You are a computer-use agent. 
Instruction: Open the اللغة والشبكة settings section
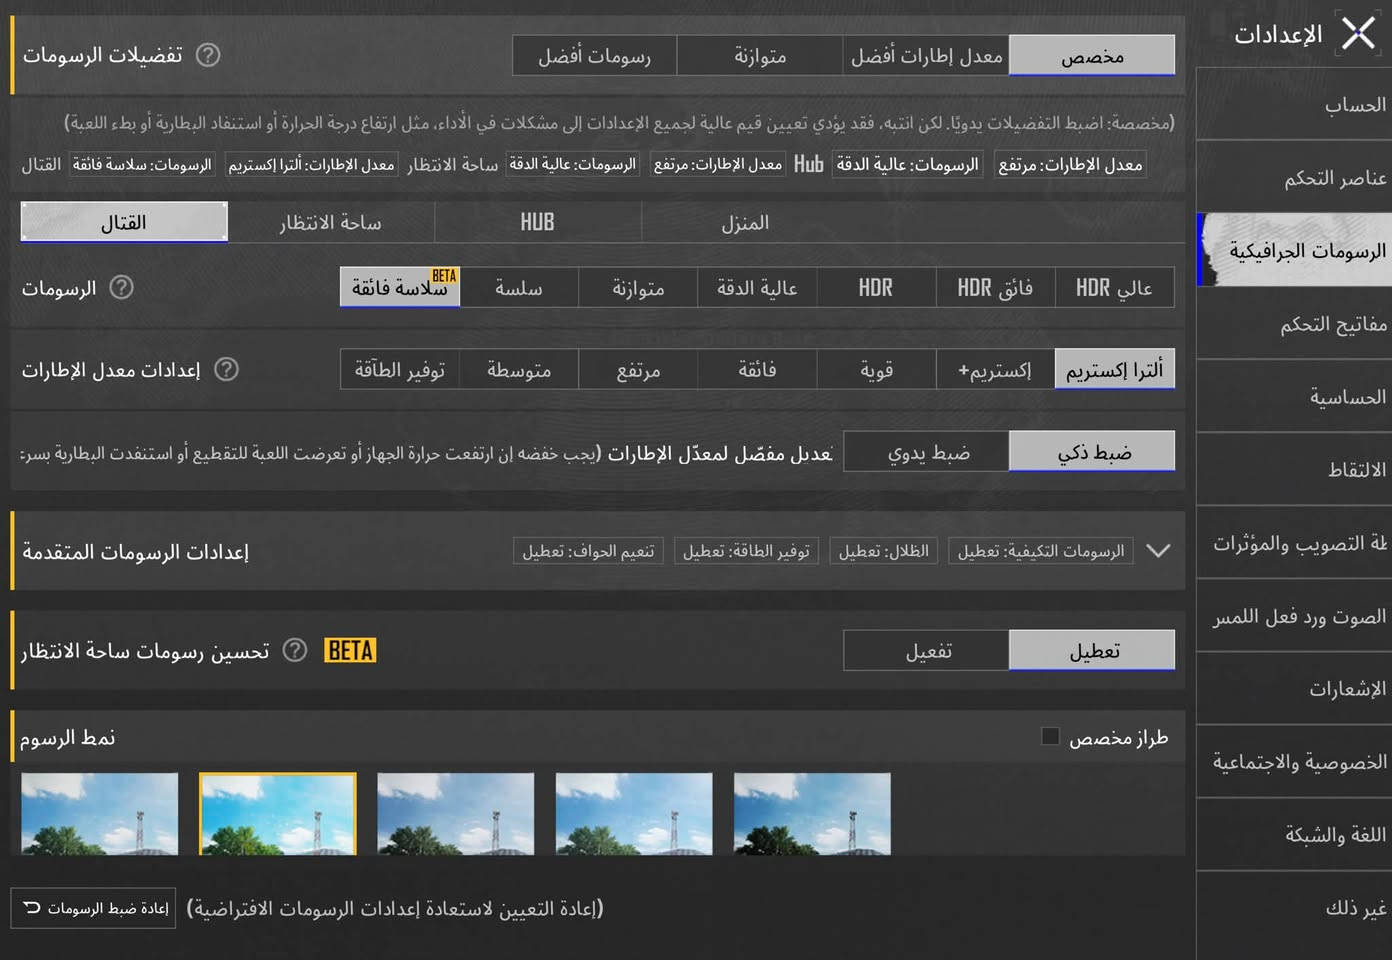pos(1294,835)
